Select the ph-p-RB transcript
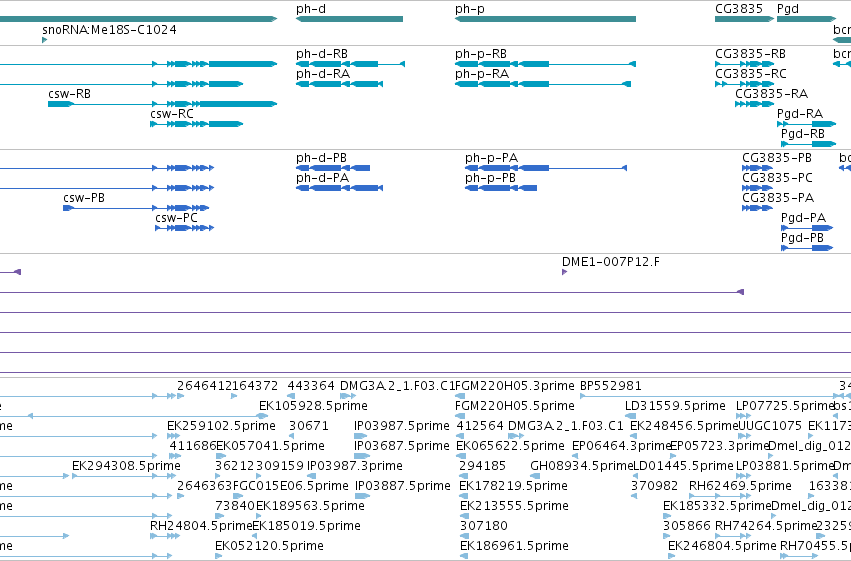 point(545,64)
